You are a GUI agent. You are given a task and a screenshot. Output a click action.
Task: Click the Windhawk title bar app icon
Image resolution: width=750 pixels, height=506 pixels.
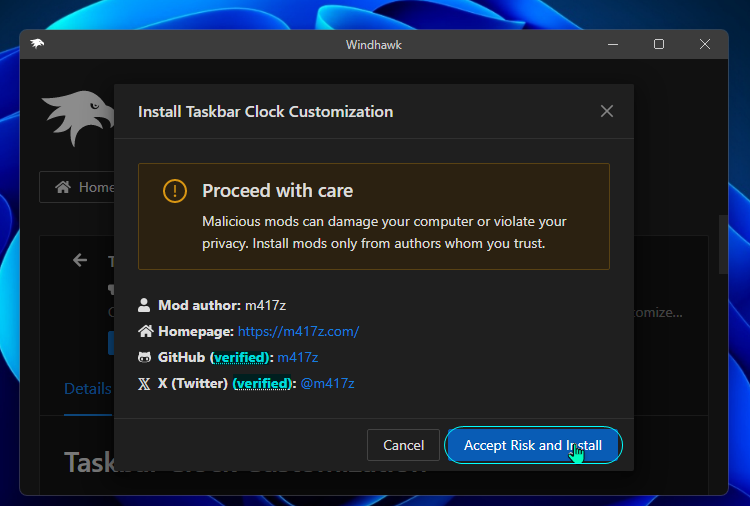[37, 44]
